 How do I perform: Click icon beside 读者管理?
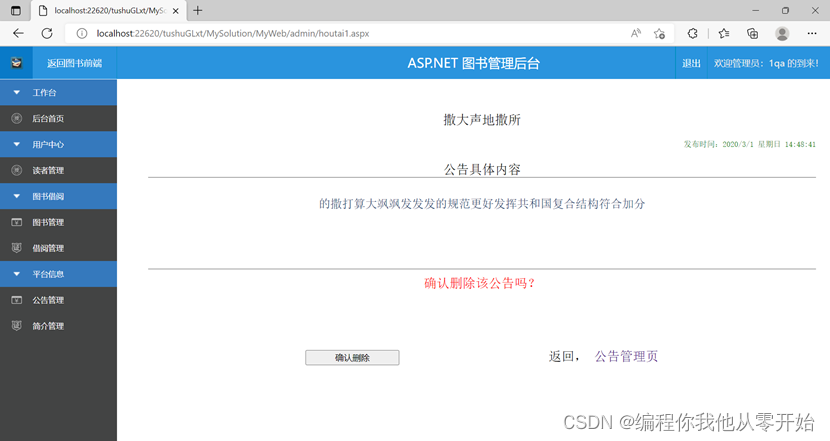click(16, 170)
